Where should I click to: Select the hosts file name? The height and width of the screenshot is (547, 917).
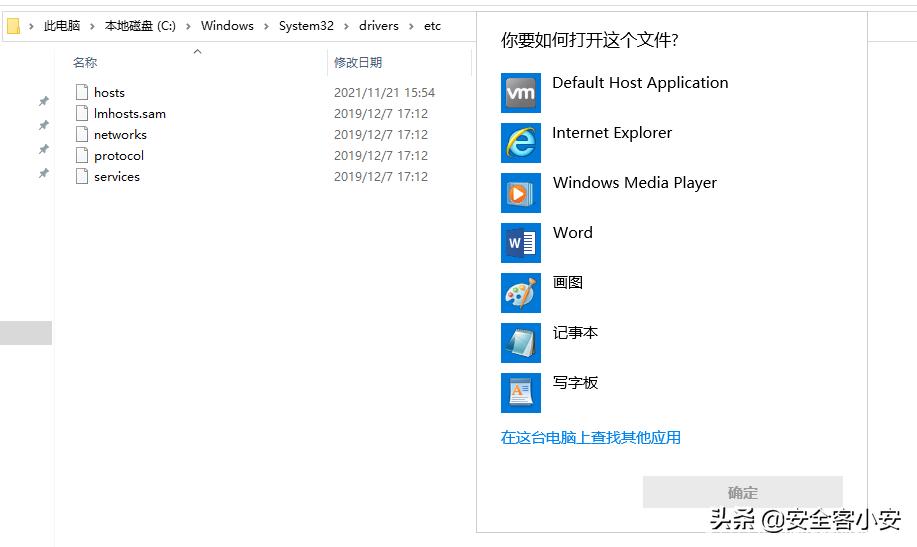(109, 92)
